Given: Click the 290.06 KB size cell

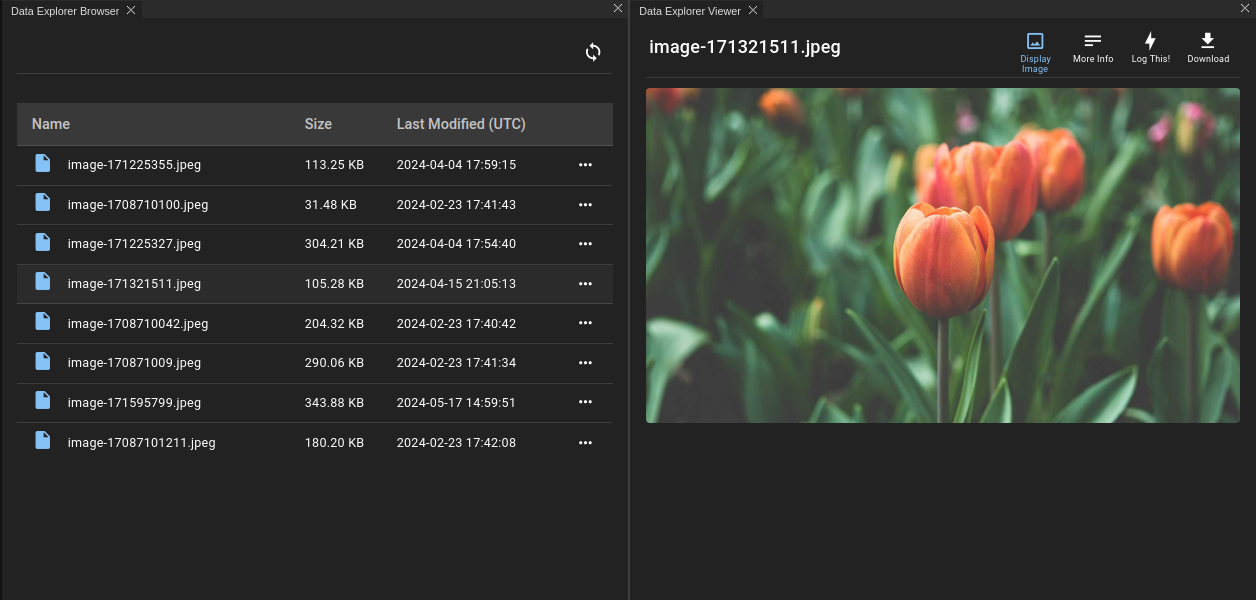Looking at the screenshot, I should (x=334, y=363).
